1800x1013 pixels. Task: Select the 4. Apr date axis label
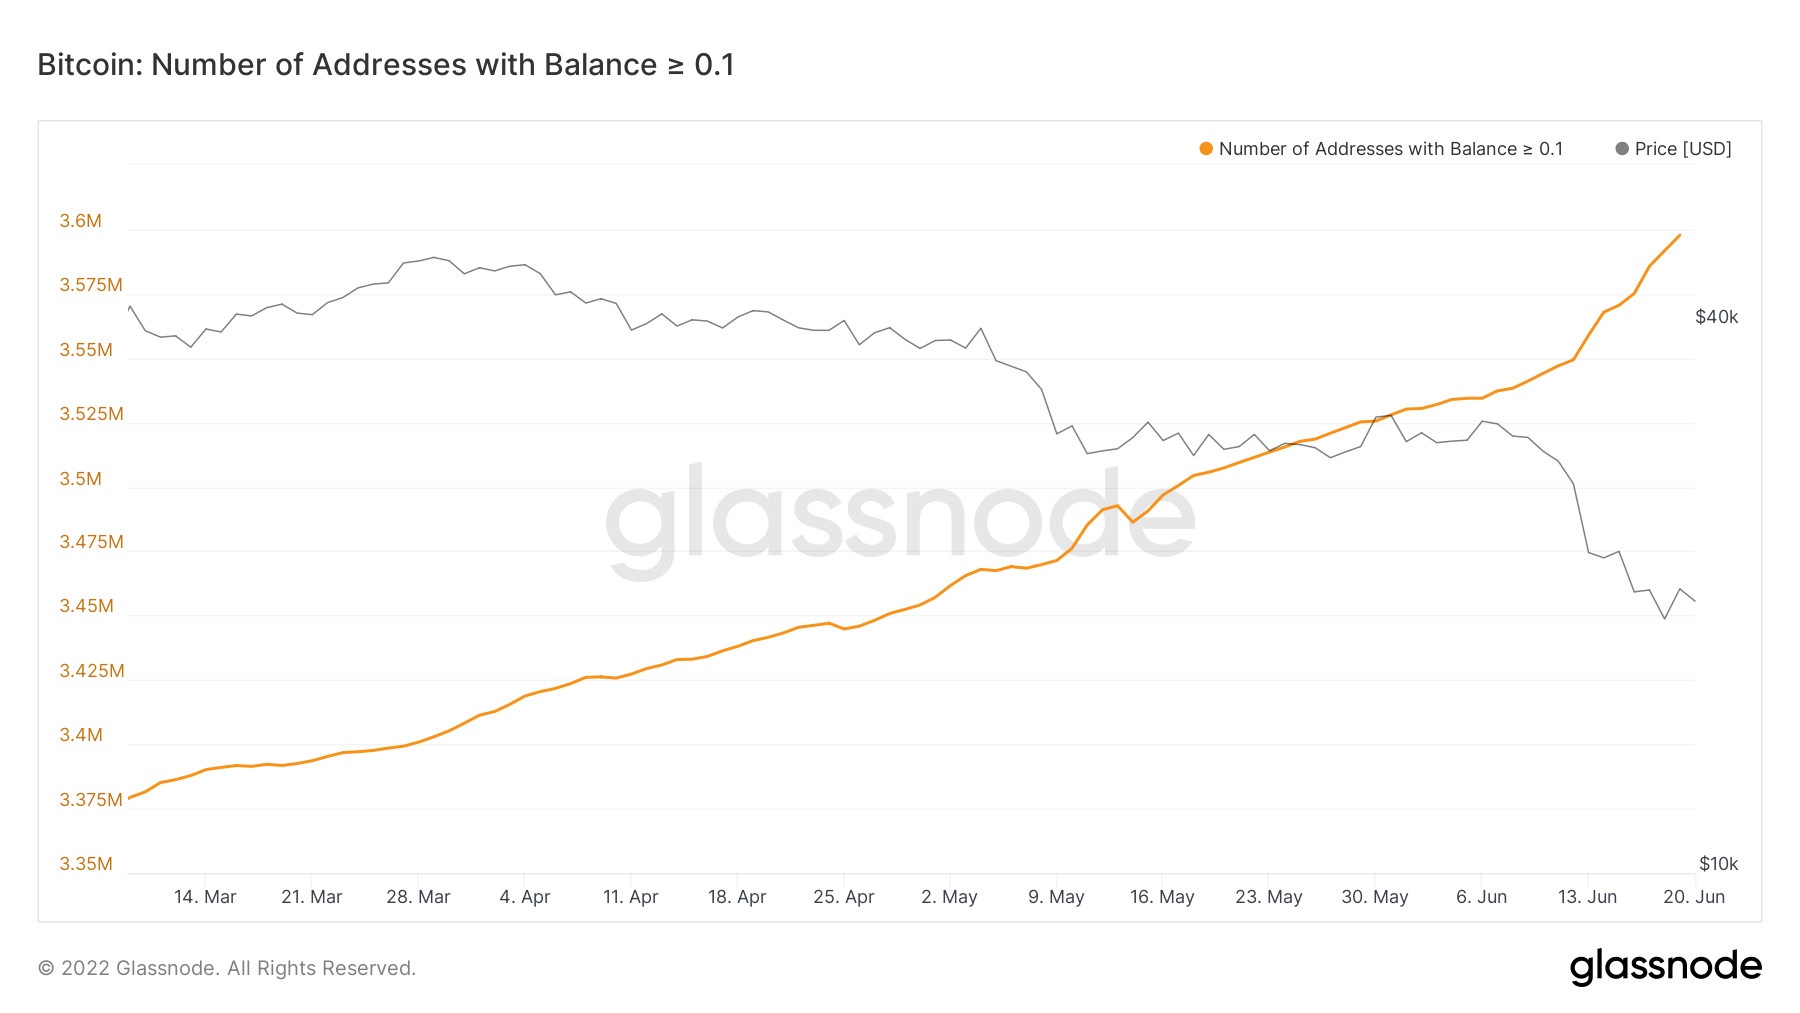coord(525,897)
